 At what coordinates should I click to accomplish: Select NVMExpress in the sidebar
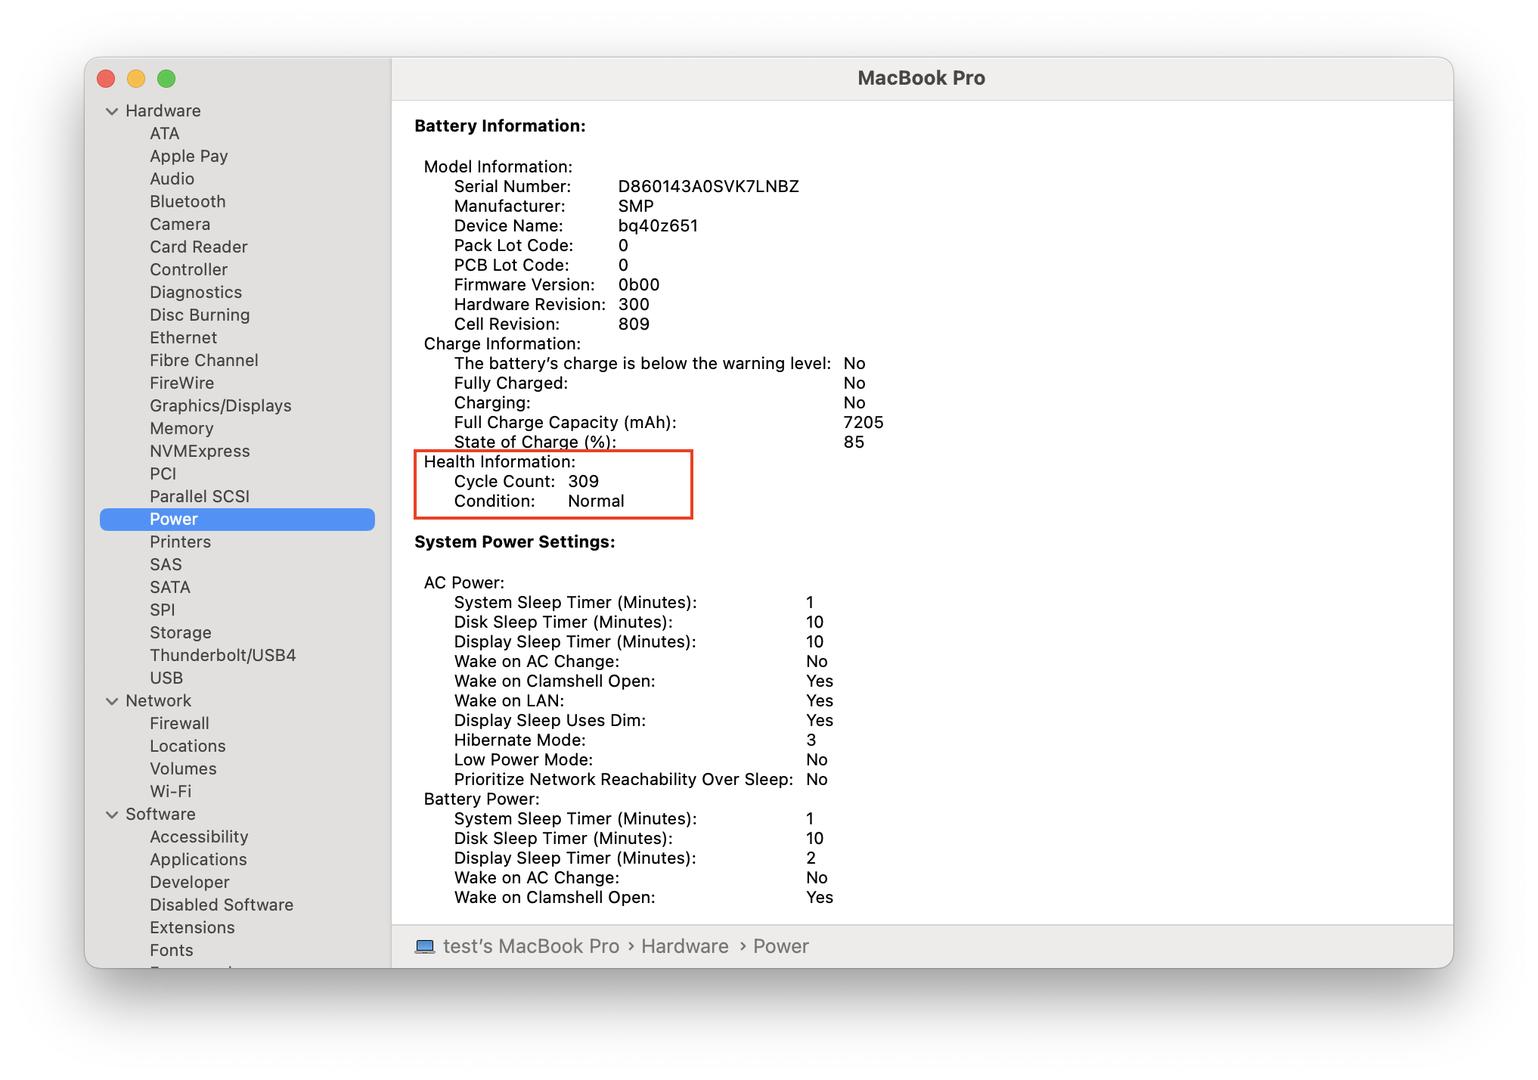pyautogui.click(x=200, y=451)
